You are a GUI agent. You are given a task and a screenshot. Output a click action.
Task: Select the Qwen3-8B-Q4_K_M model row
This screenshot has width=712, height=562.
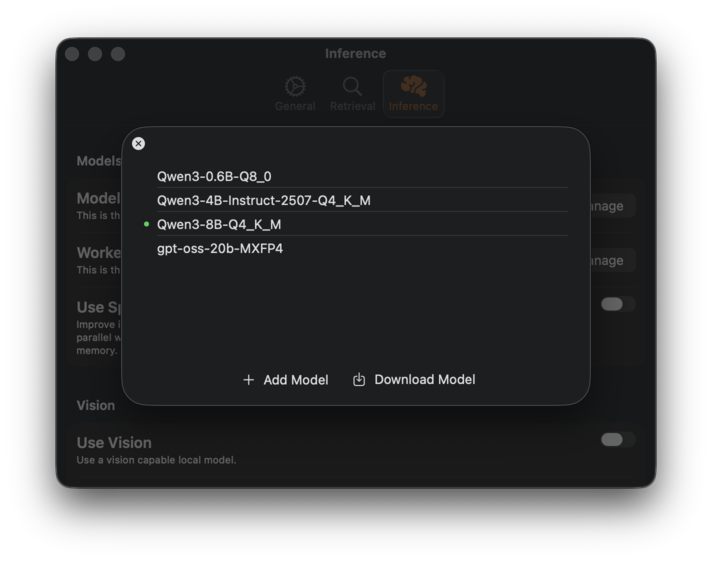219,224
